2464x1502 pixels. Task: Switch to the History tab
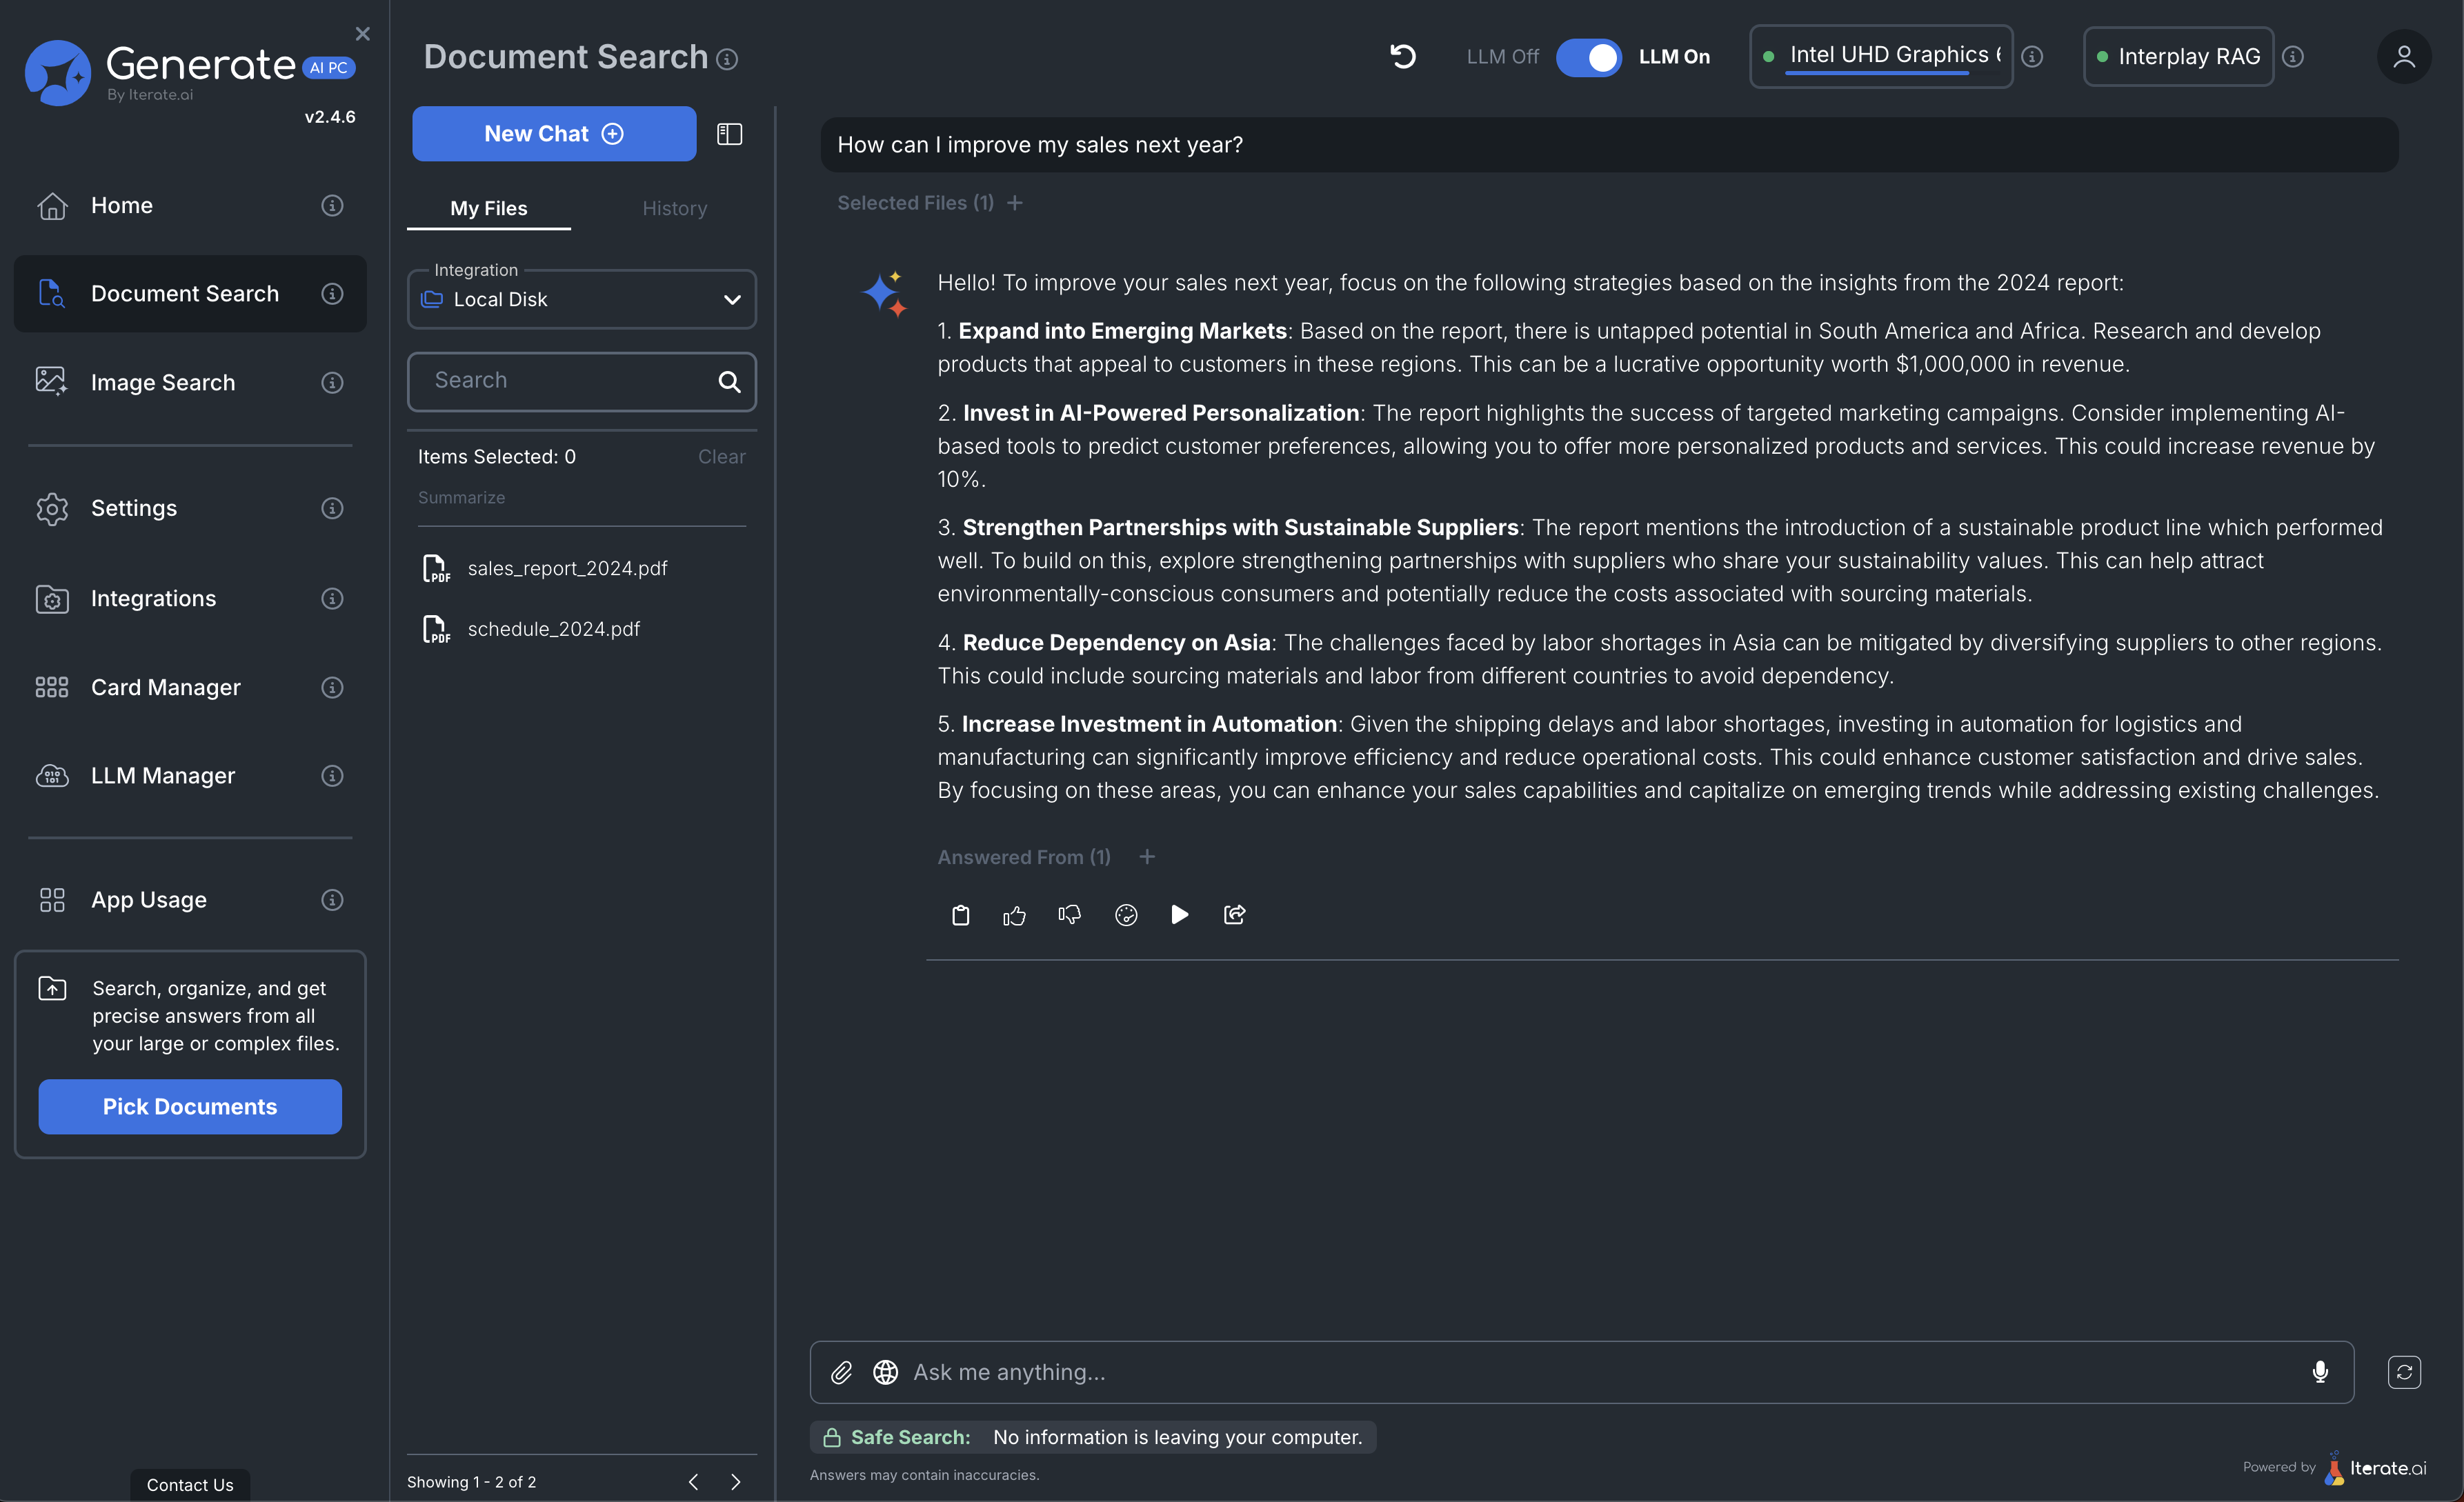tap(674, 208)
